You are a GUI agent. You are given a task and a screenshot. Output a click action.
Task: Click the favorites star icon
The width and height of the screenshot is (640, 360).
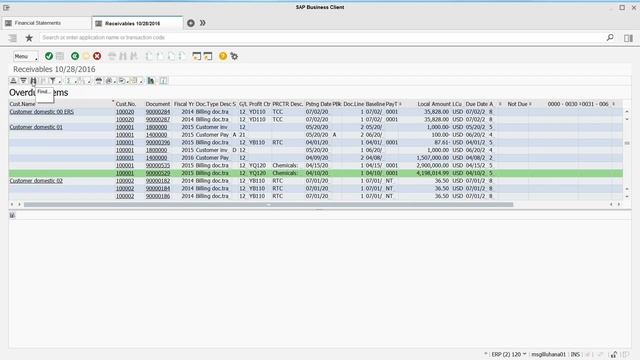(x=29, y=38)
